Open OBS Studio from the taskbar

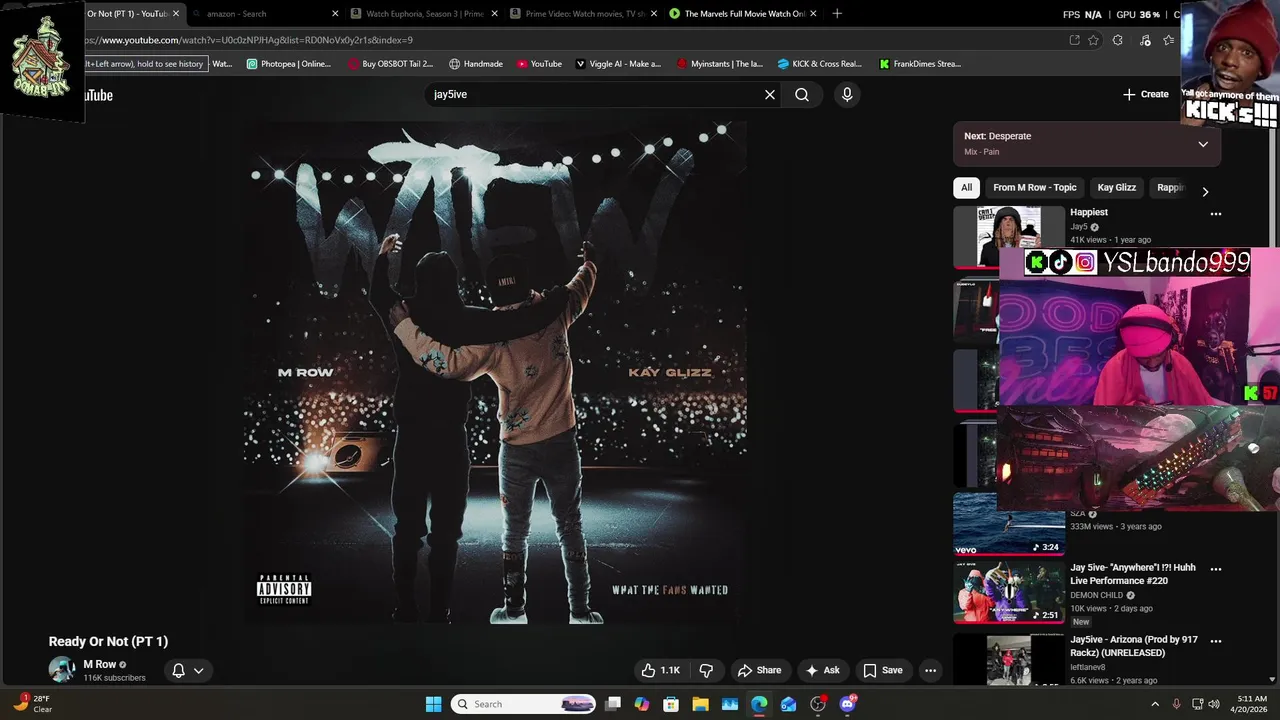(x=818, y=704)
